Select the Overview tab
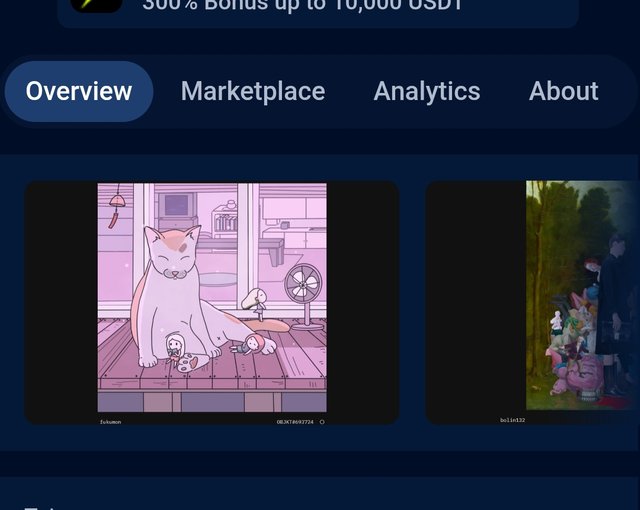 click(79, 91)
